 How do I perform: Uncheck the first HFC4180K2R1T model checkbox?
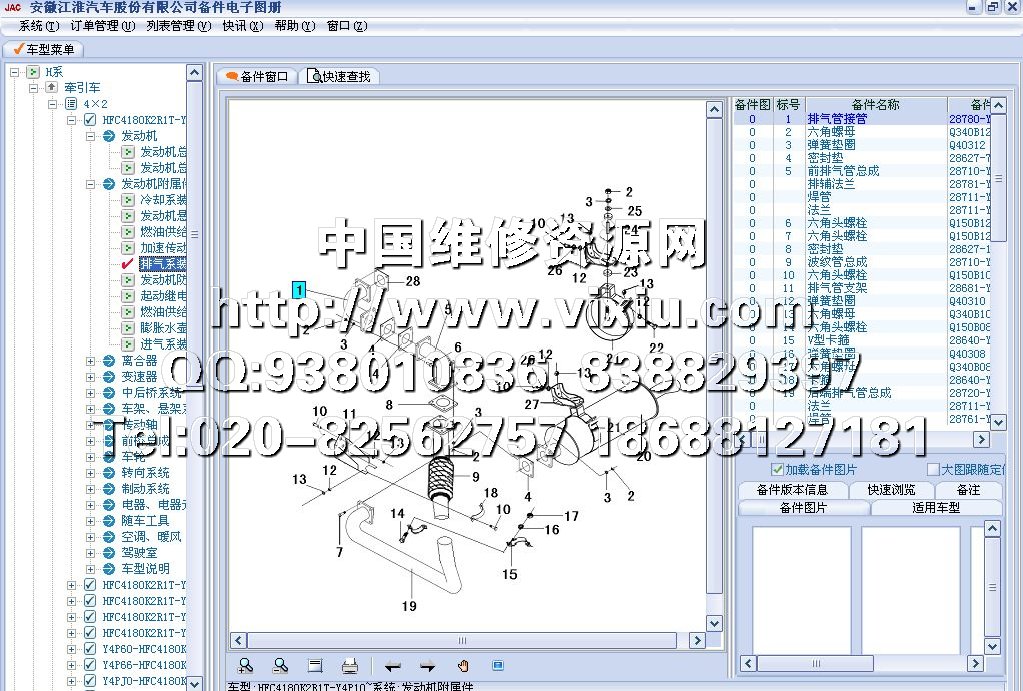(90, 120)
